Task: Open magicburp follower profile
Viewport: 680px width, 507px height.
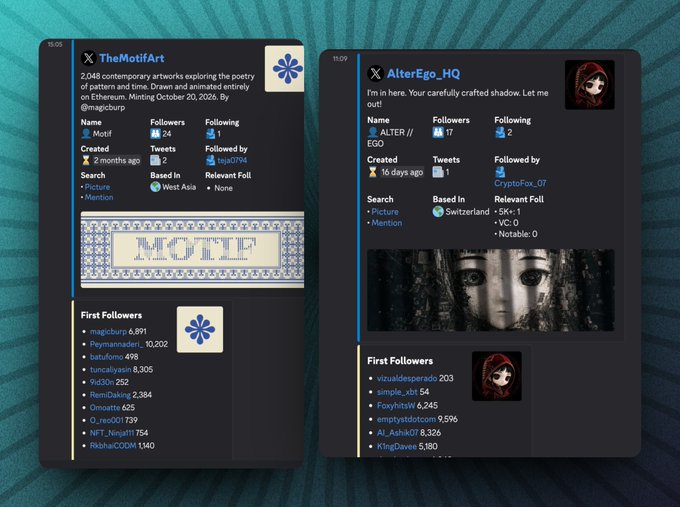Action: [x=108, y=331]
